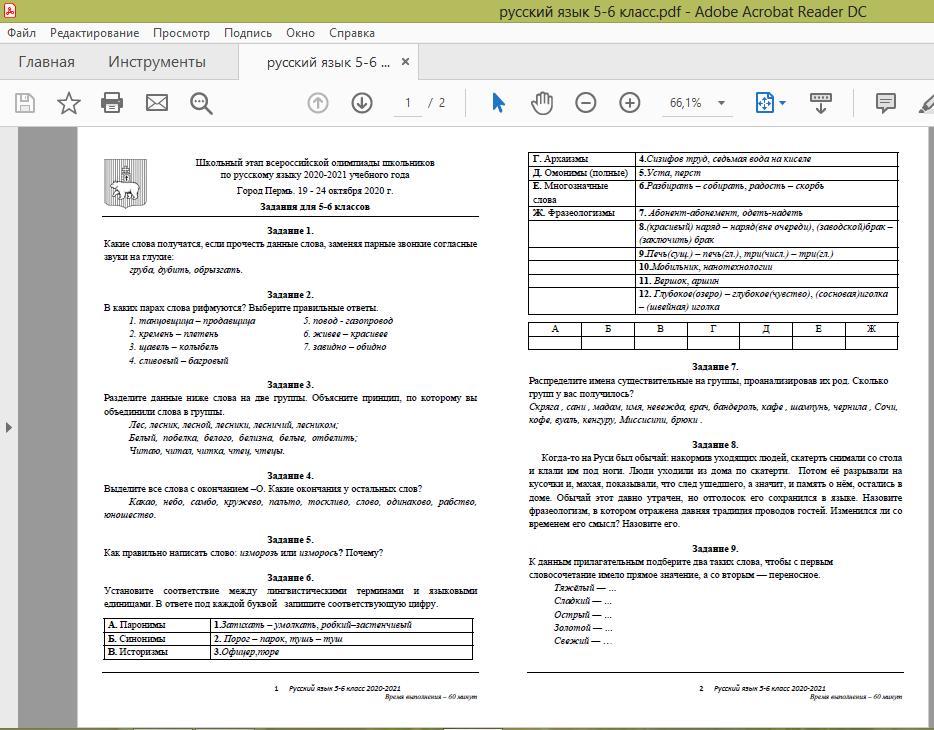Click the line Золотой — ...

tap(583, 628)
